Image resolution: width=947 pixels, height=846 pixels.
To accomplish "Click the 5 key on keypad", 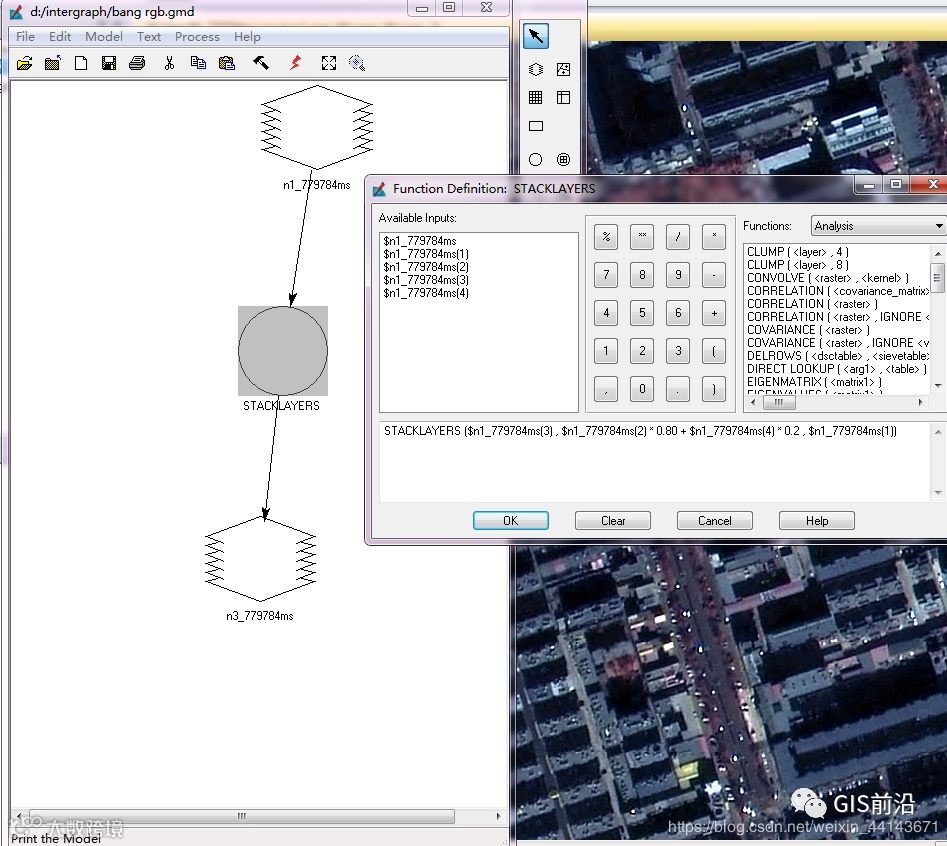I will point(642,313).
